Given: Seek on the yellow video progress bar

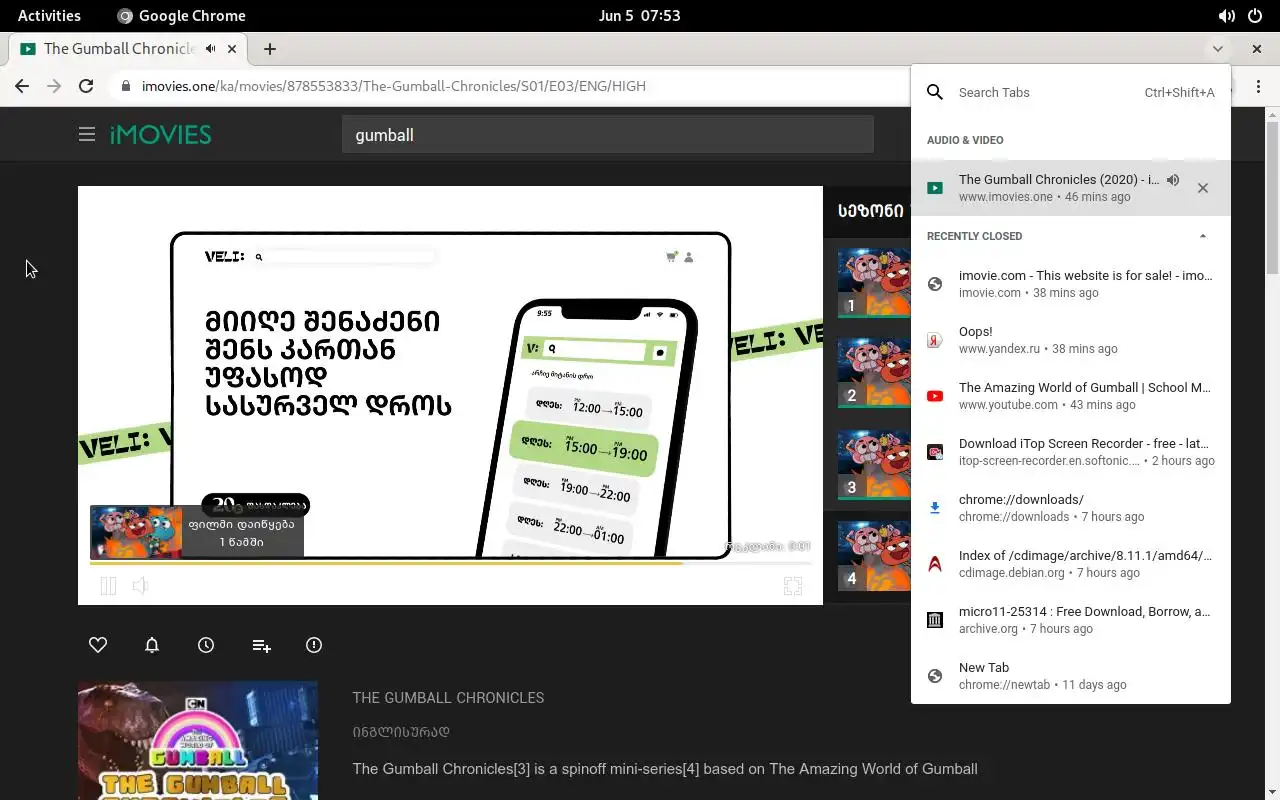Looking at the screenshot, I should pyautogui.click(x=450, y=564).
